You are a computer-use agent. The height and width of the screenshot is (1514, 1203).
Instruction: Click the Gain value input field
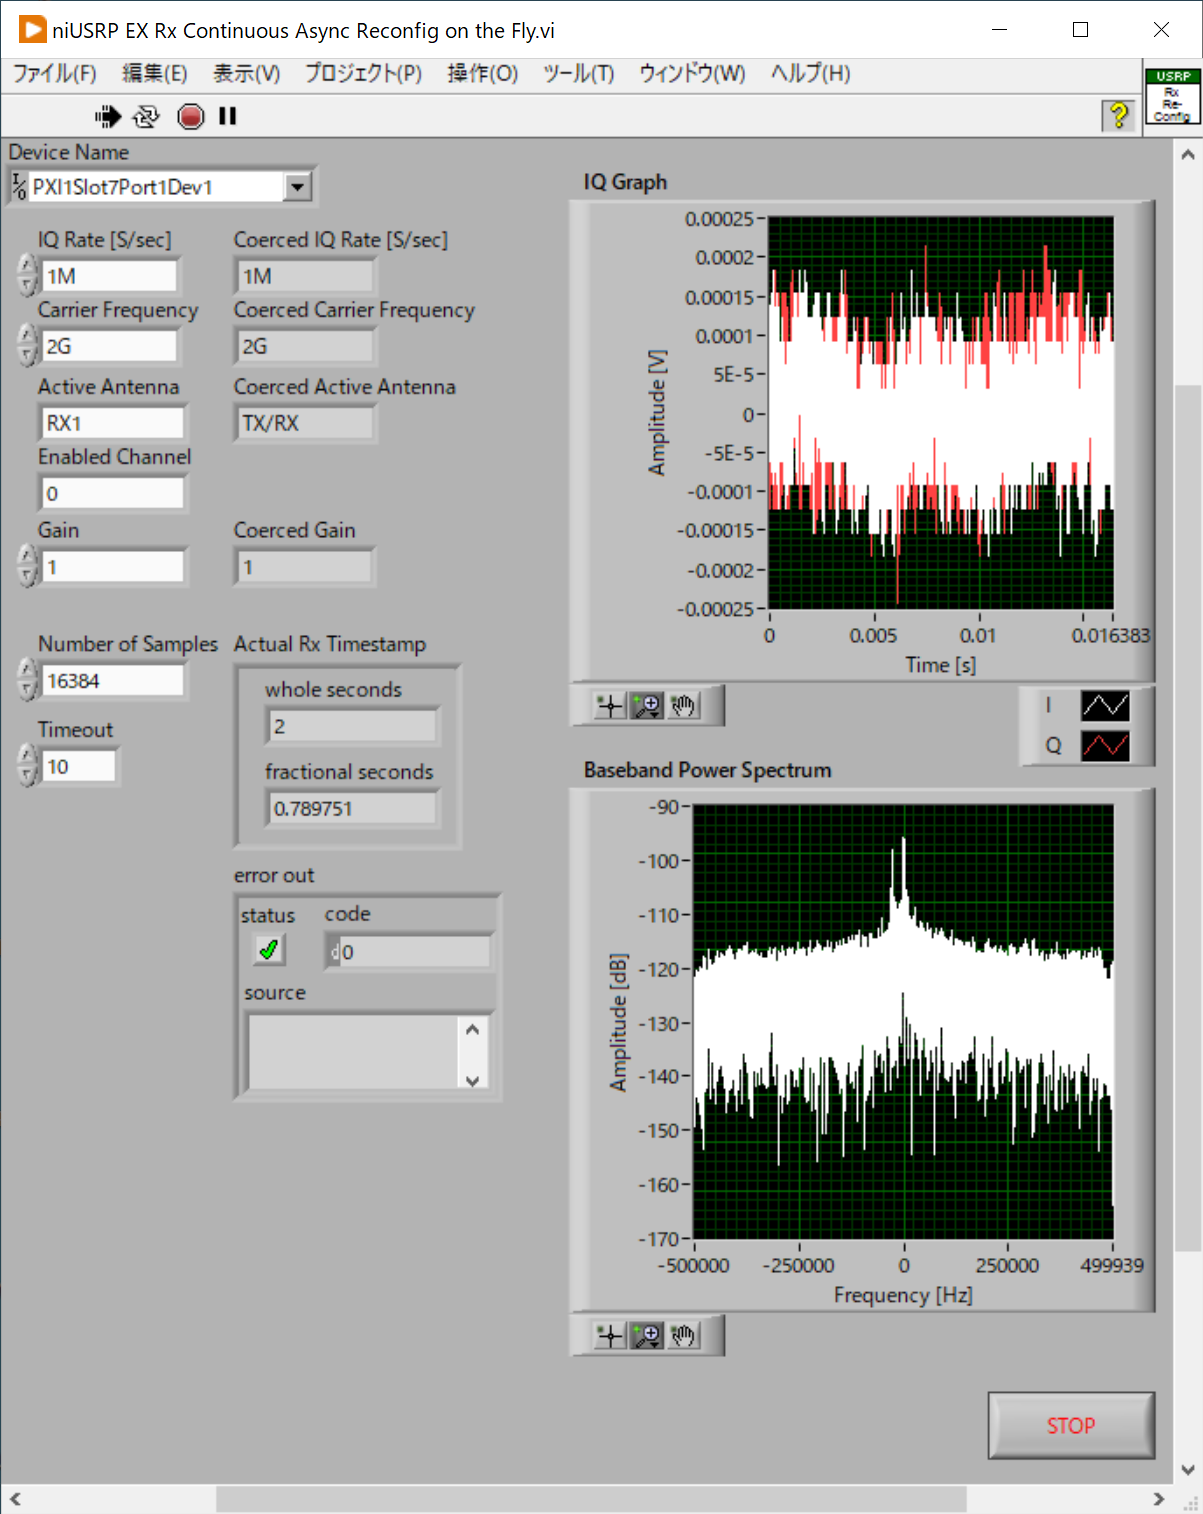coord(113,567)
